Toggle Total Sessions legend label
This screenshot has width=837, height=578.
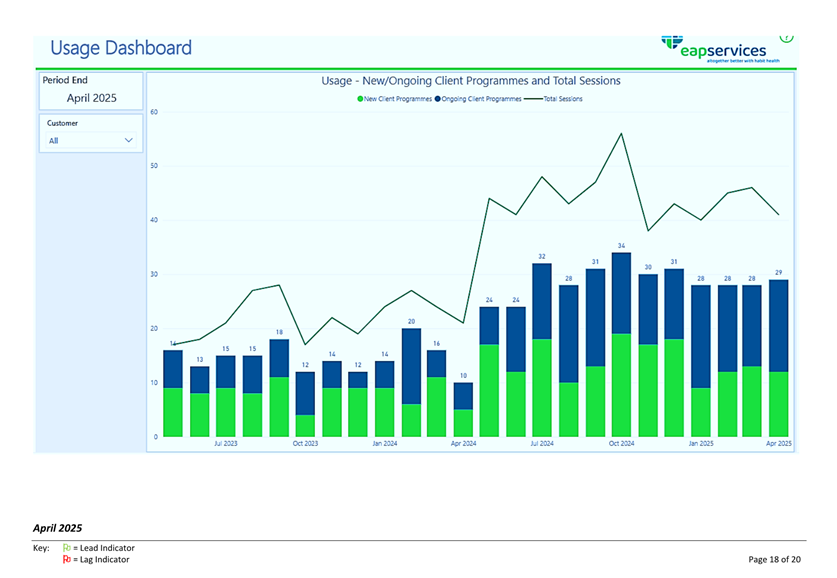[563, 99]
